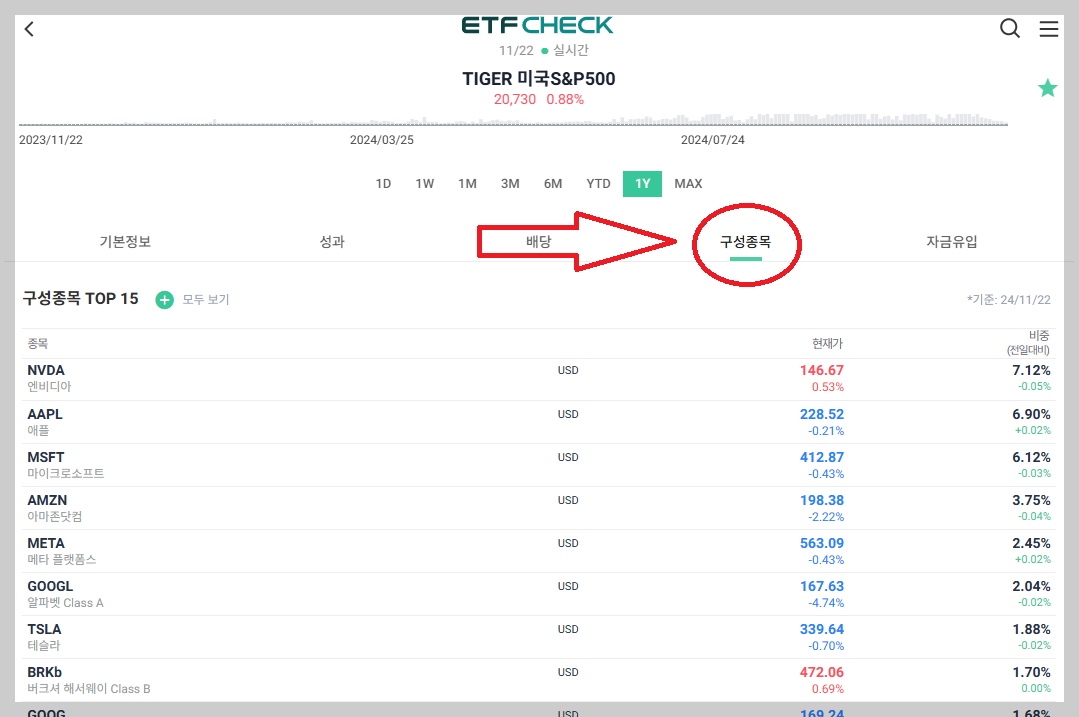Click the ETF CHECK logo
Screen dimensions: 1079x717
coord(537,25)
